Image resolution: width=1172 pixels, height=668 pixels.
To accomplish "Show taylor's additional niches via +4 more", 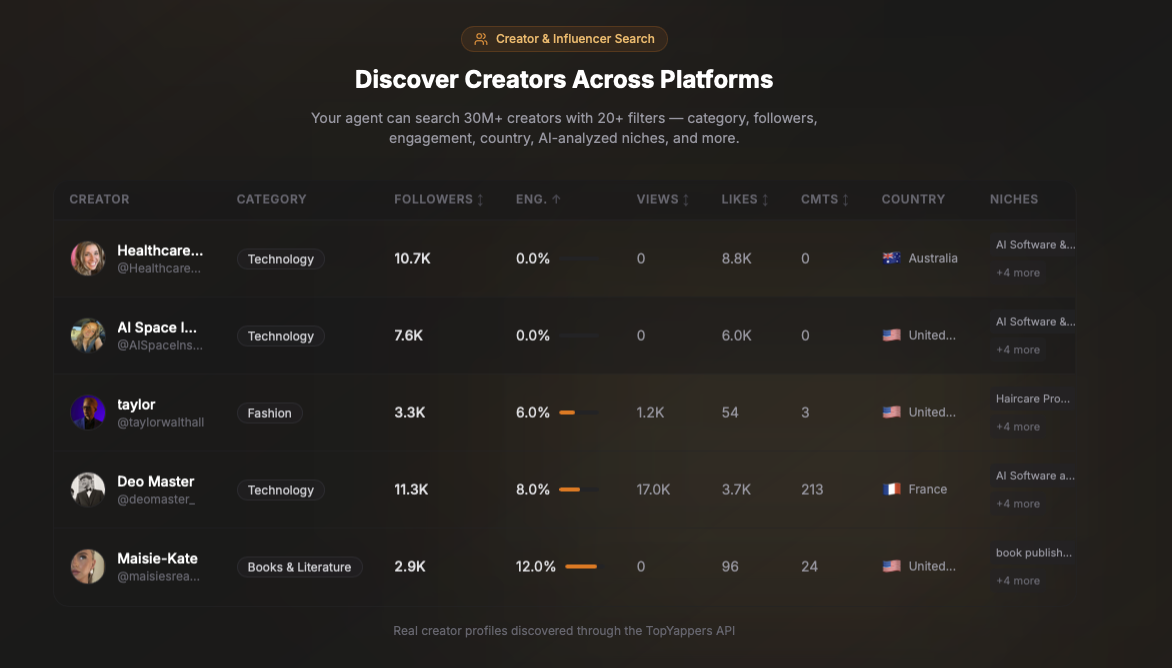I will 1017,426.
